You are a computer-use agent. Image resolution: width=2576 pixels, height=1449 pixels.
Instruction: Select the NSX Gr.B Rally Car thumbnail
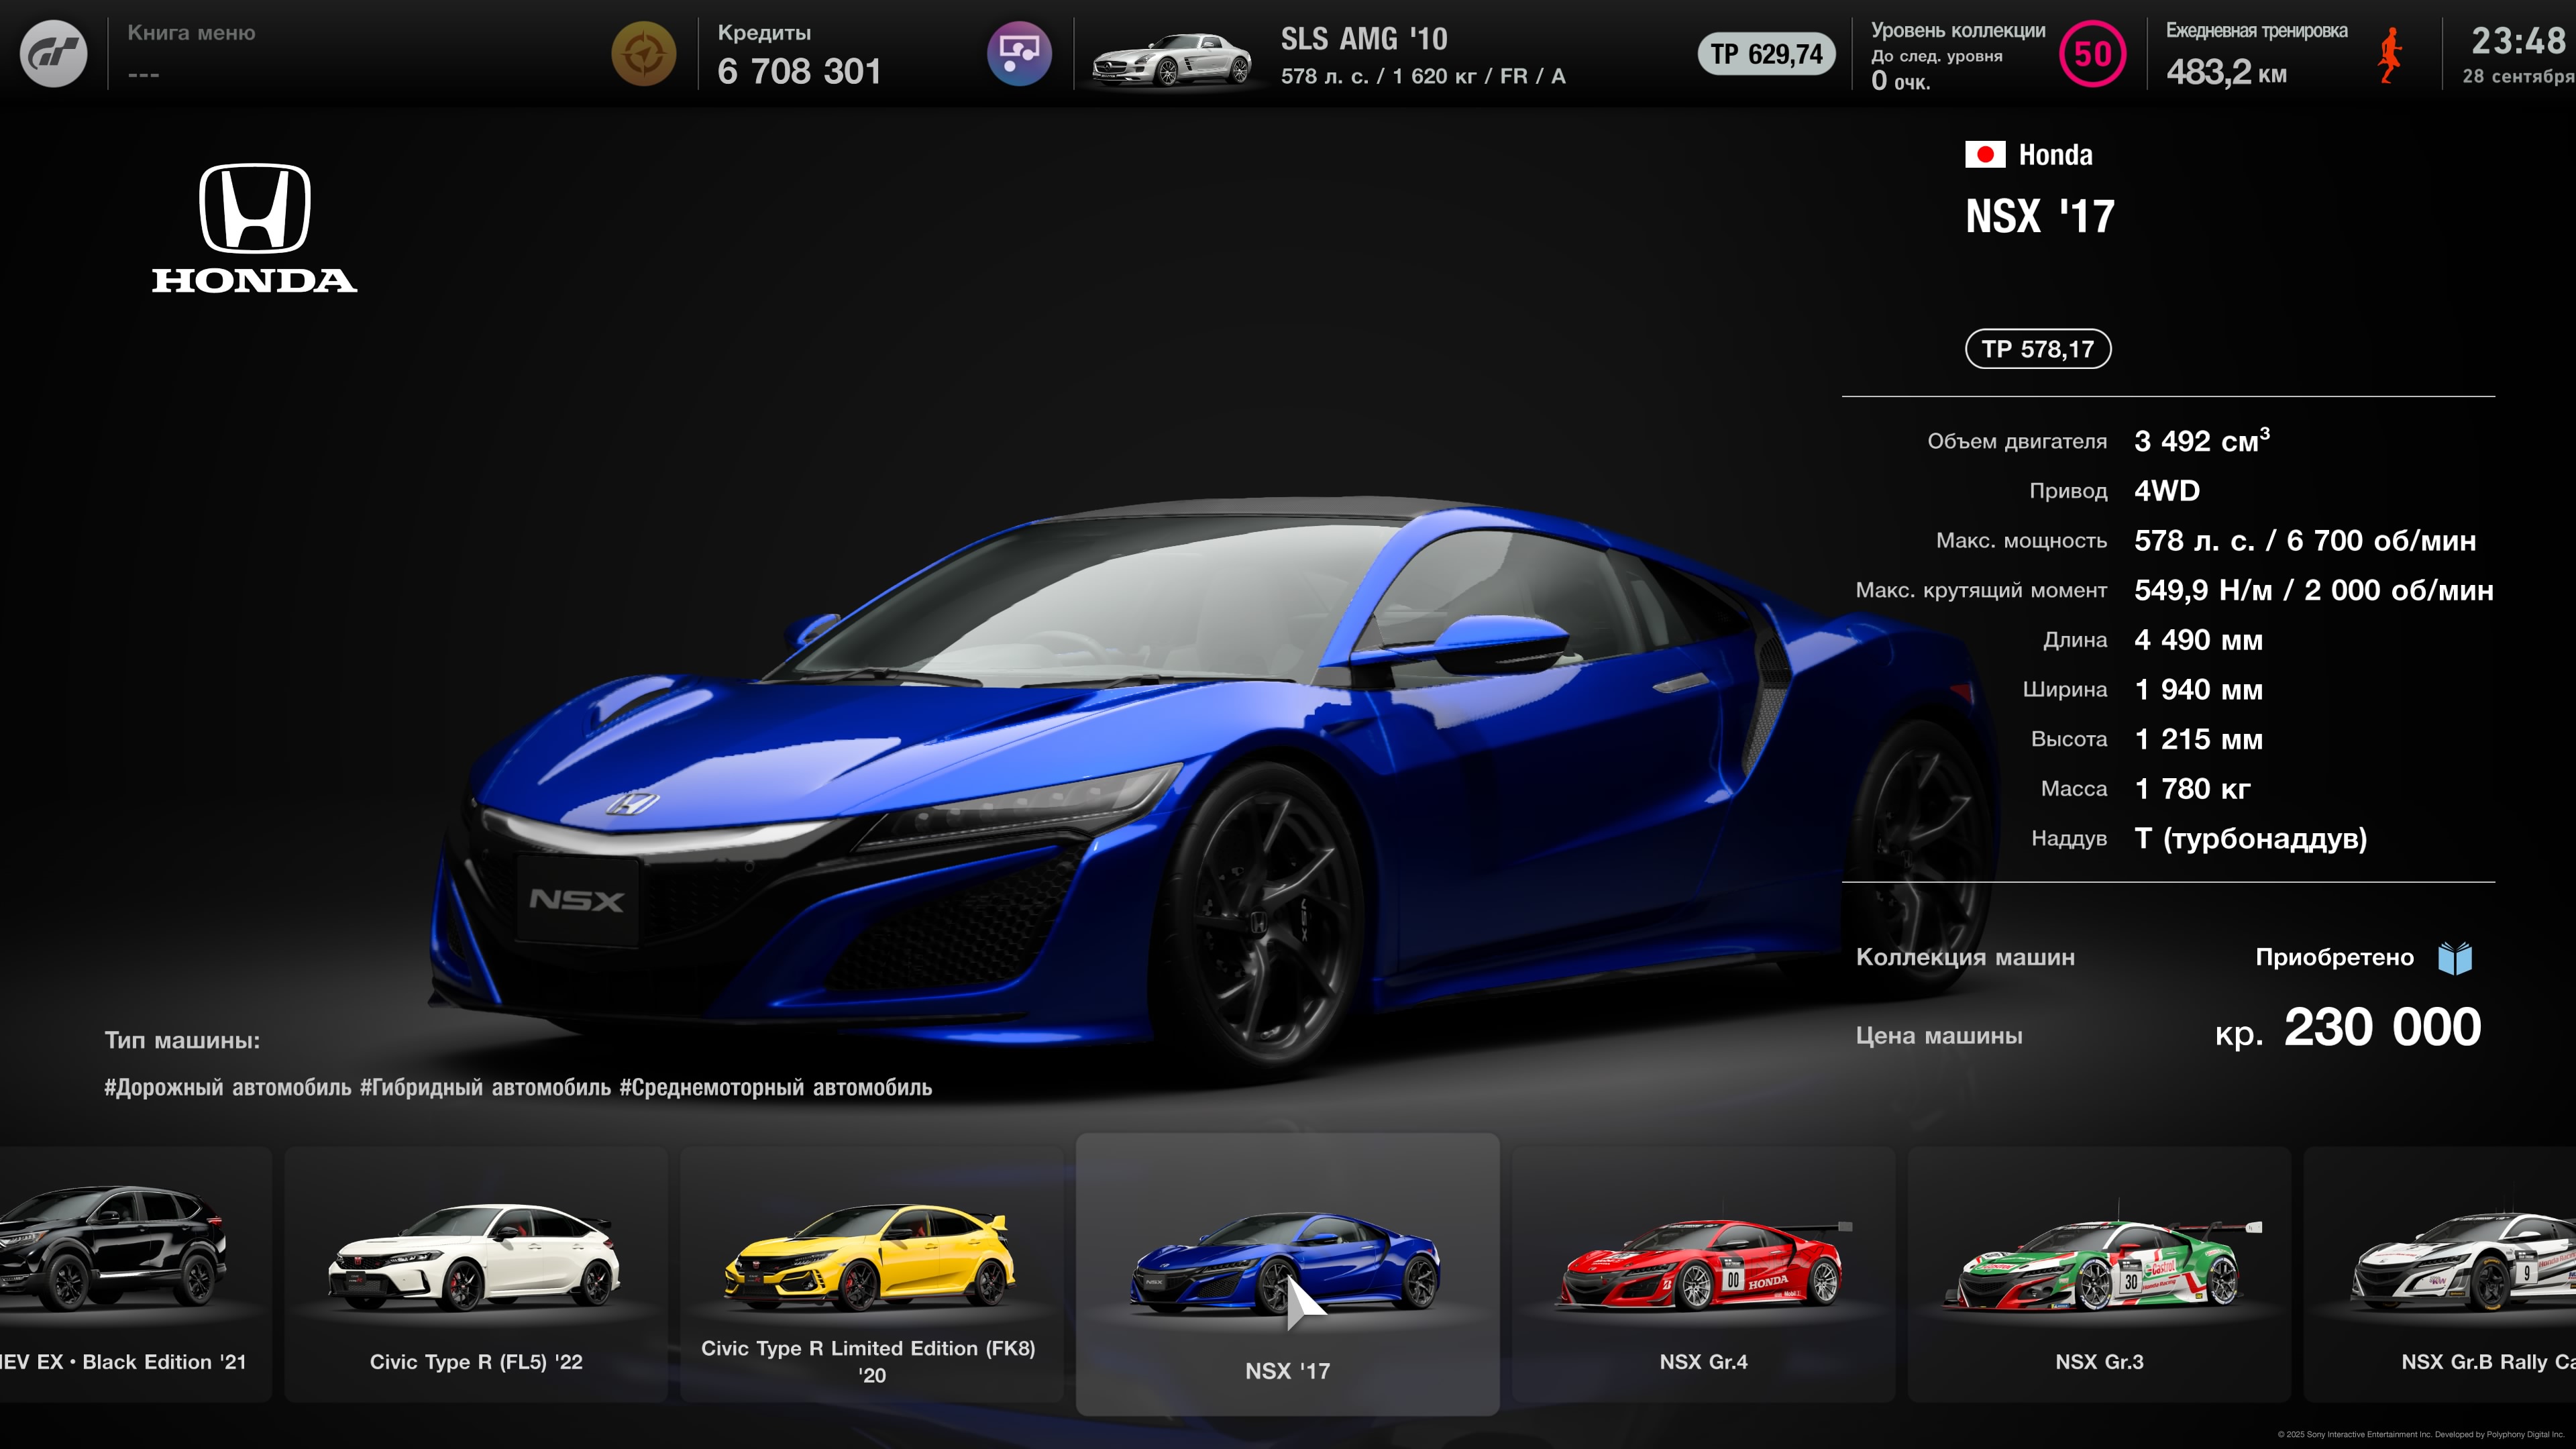pyautogui.click(x=2460, y=1274)
